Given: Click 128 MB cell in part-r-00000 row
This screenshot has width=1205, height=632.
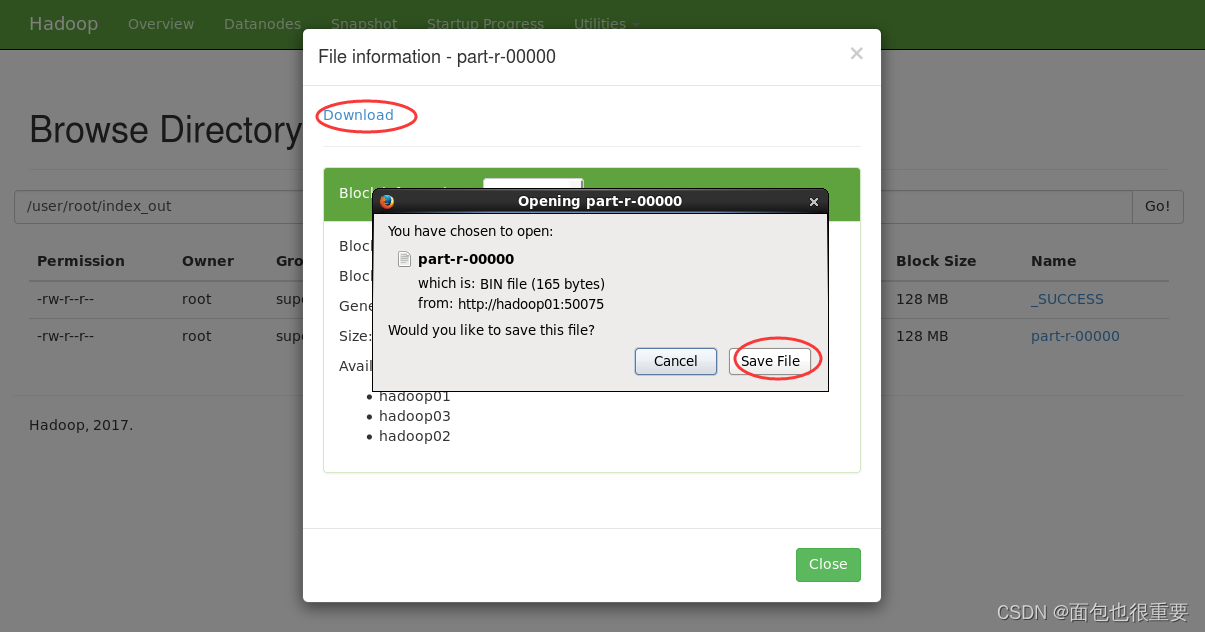Looking at the screenshot, I should coord(922,336).
